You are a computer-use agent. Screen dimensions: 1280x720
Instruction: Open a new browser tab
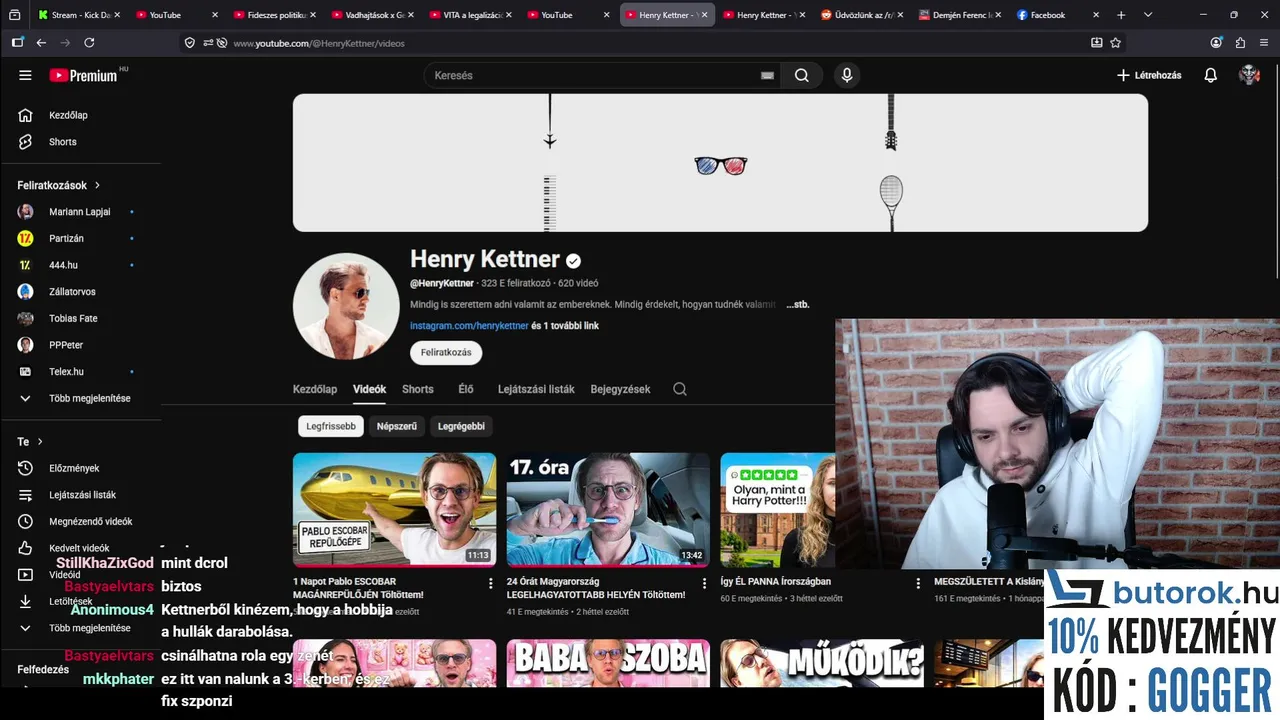(1121, 15)
